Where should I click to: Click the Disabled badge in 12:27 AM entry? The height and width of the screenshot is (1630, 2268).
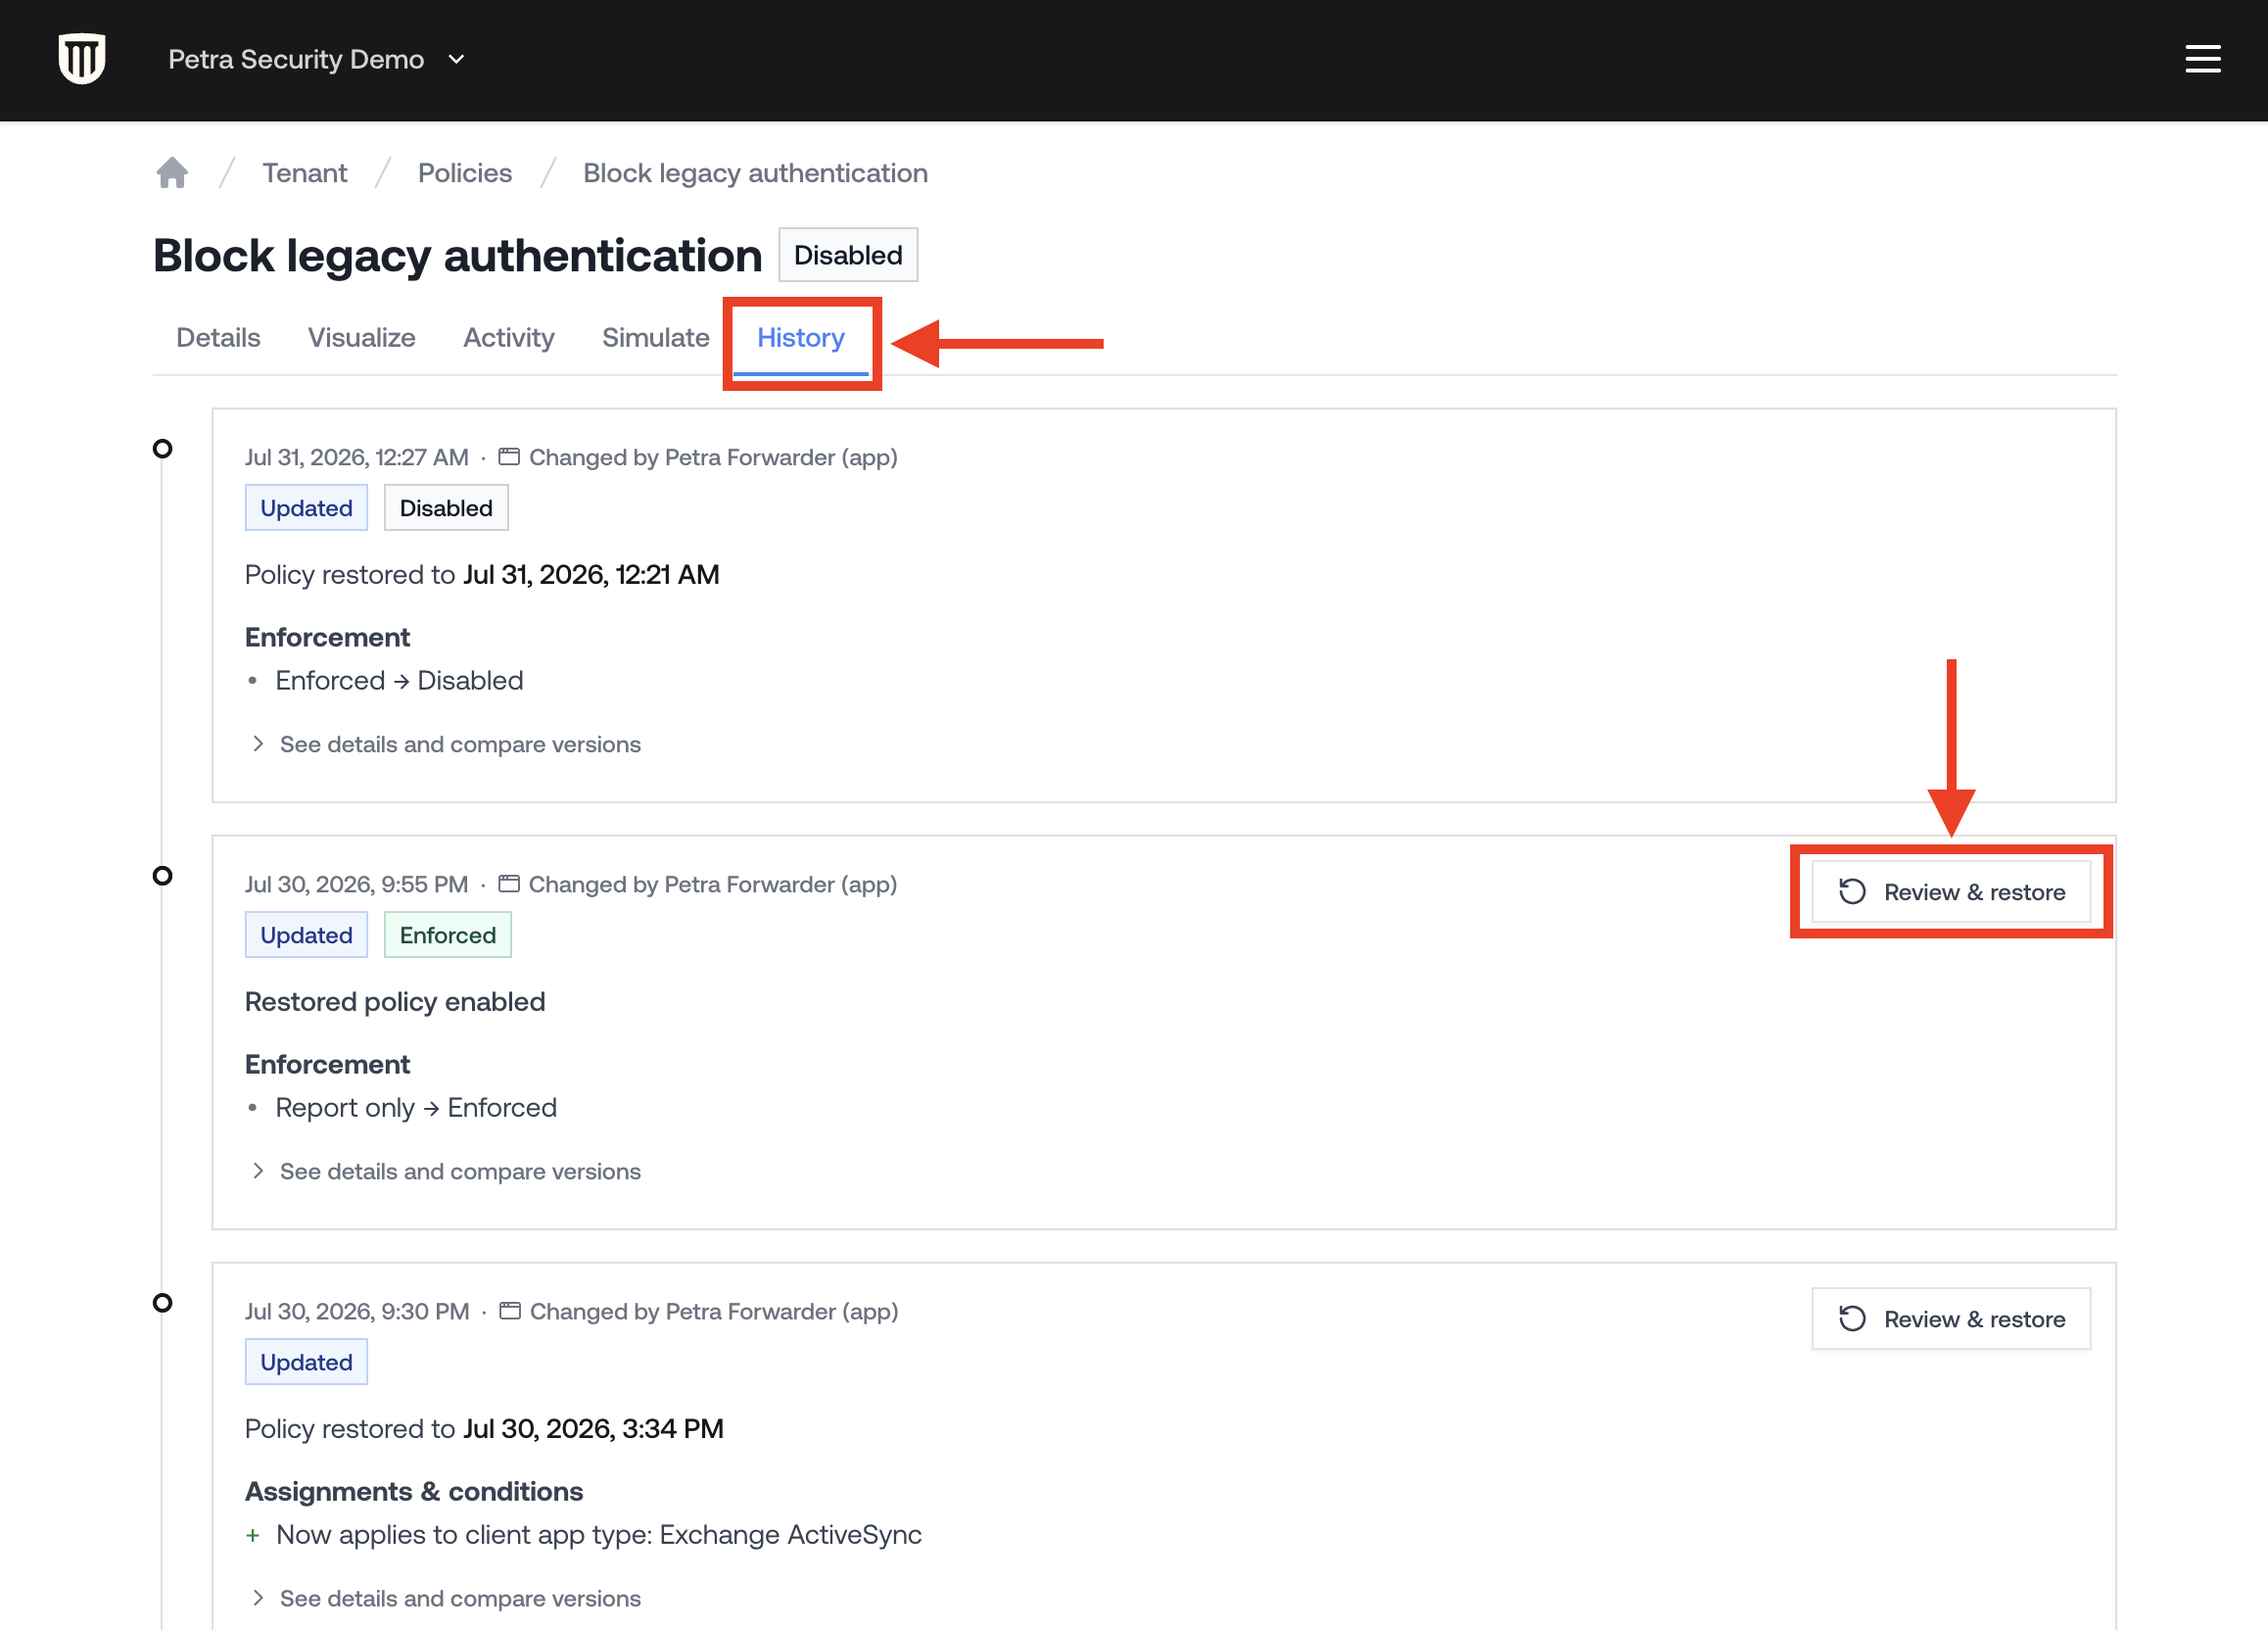(x=446, y=507)
